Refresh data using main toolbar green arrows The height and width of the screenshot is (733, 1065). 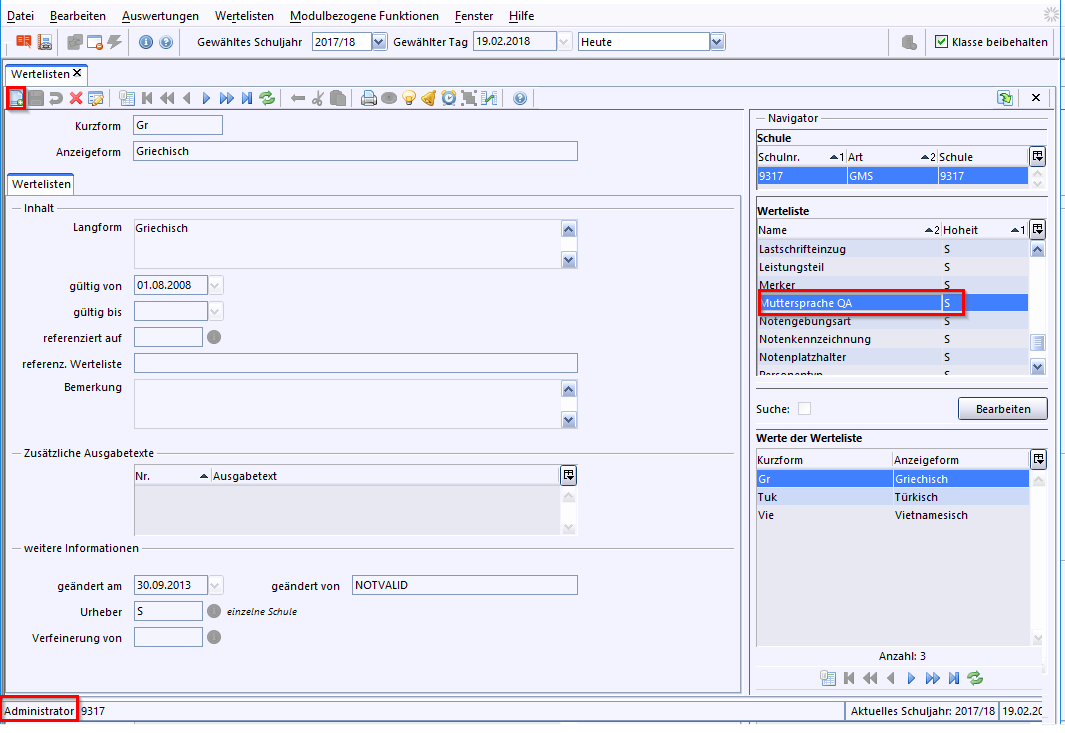(267, 99)
